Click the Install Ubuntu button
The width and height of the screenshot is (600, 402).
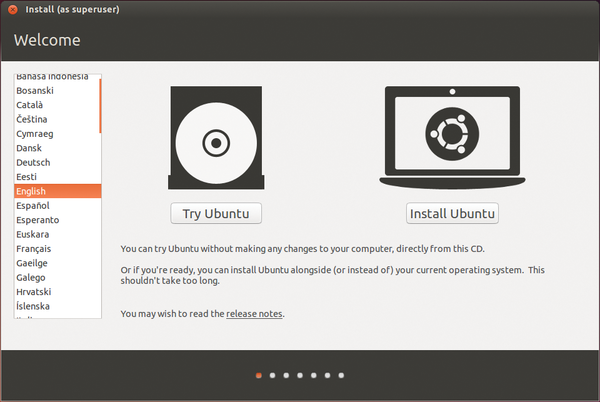452,213
